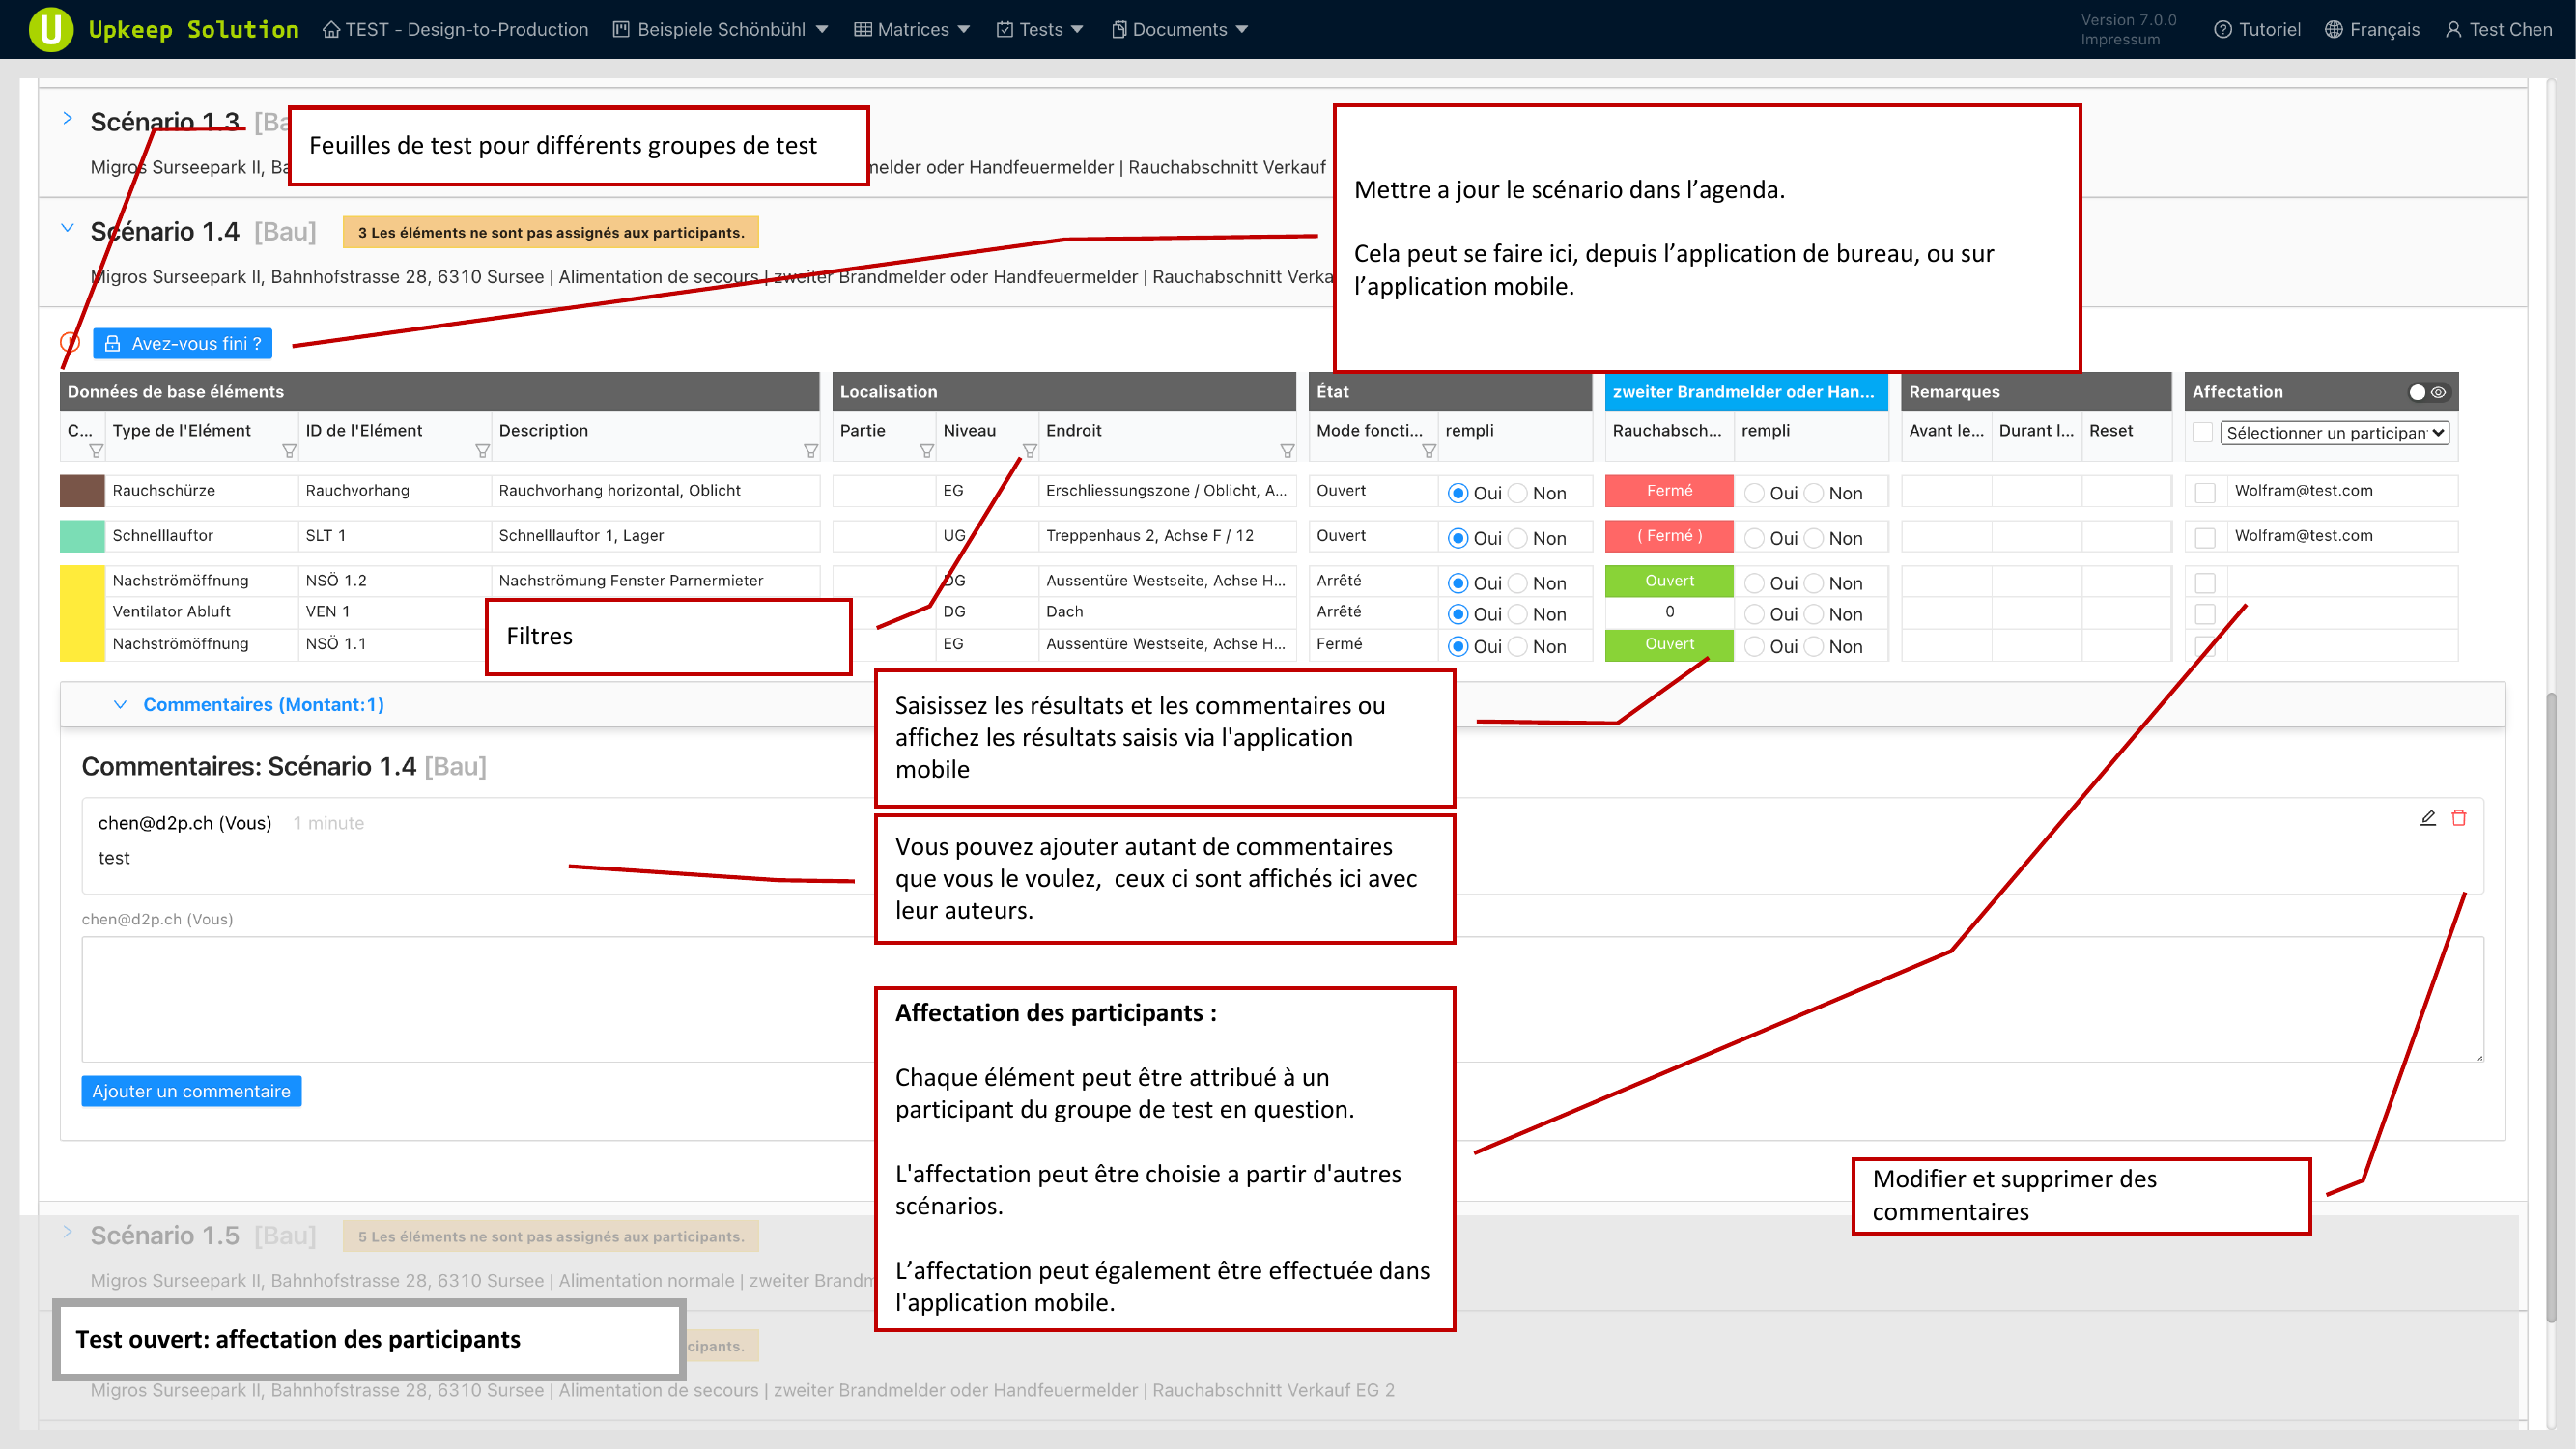
Task: Click the Niveau column filter icon
Action: 1029,451
